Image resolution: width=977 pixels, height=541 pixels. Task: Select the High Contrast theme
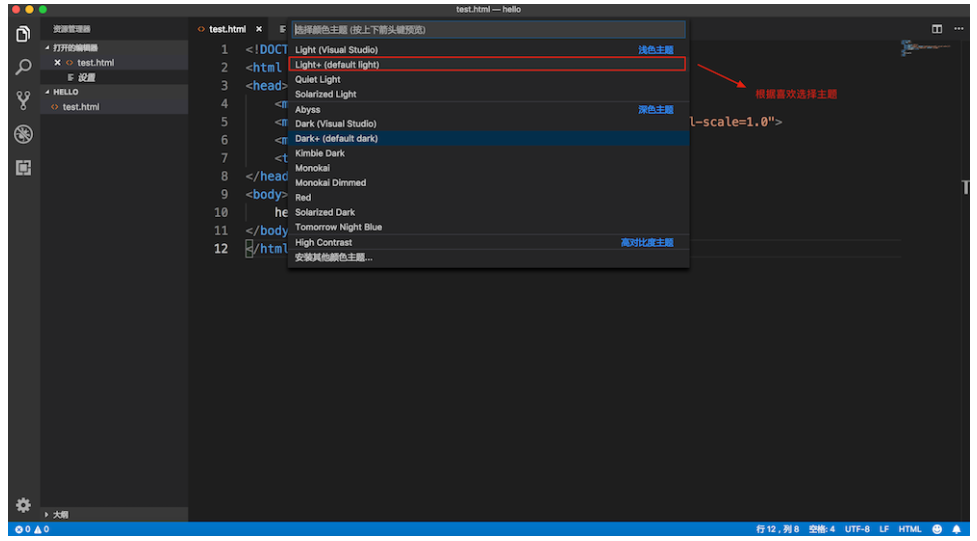click(x=488, y=242)
